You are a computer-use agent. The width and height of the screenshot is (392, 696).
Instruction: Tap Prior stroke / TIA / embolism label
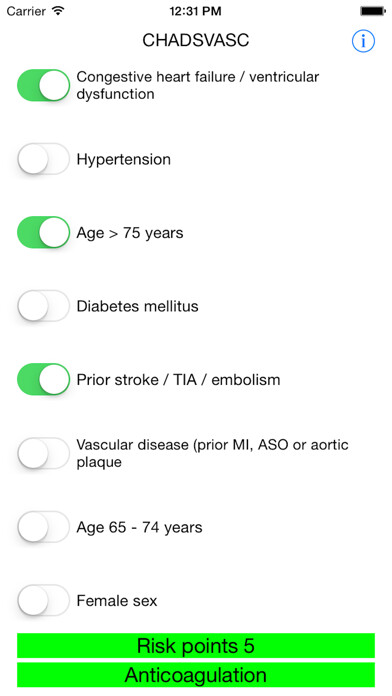(178, 380)
